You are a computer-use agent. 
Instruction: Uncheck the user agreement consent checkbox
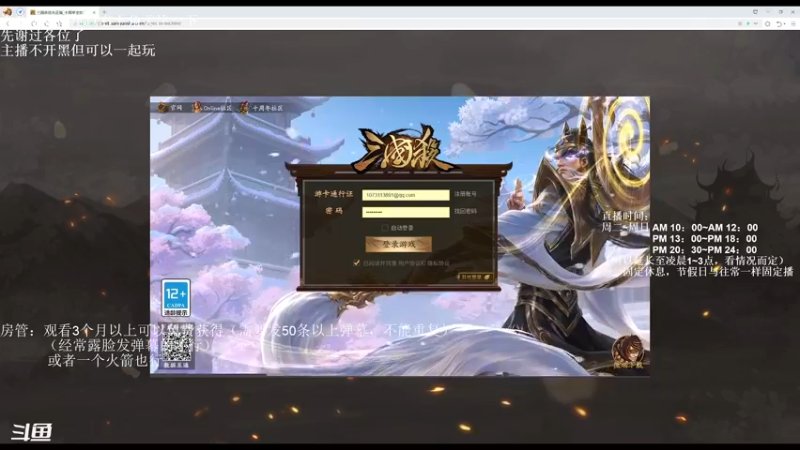coord(357,263)
